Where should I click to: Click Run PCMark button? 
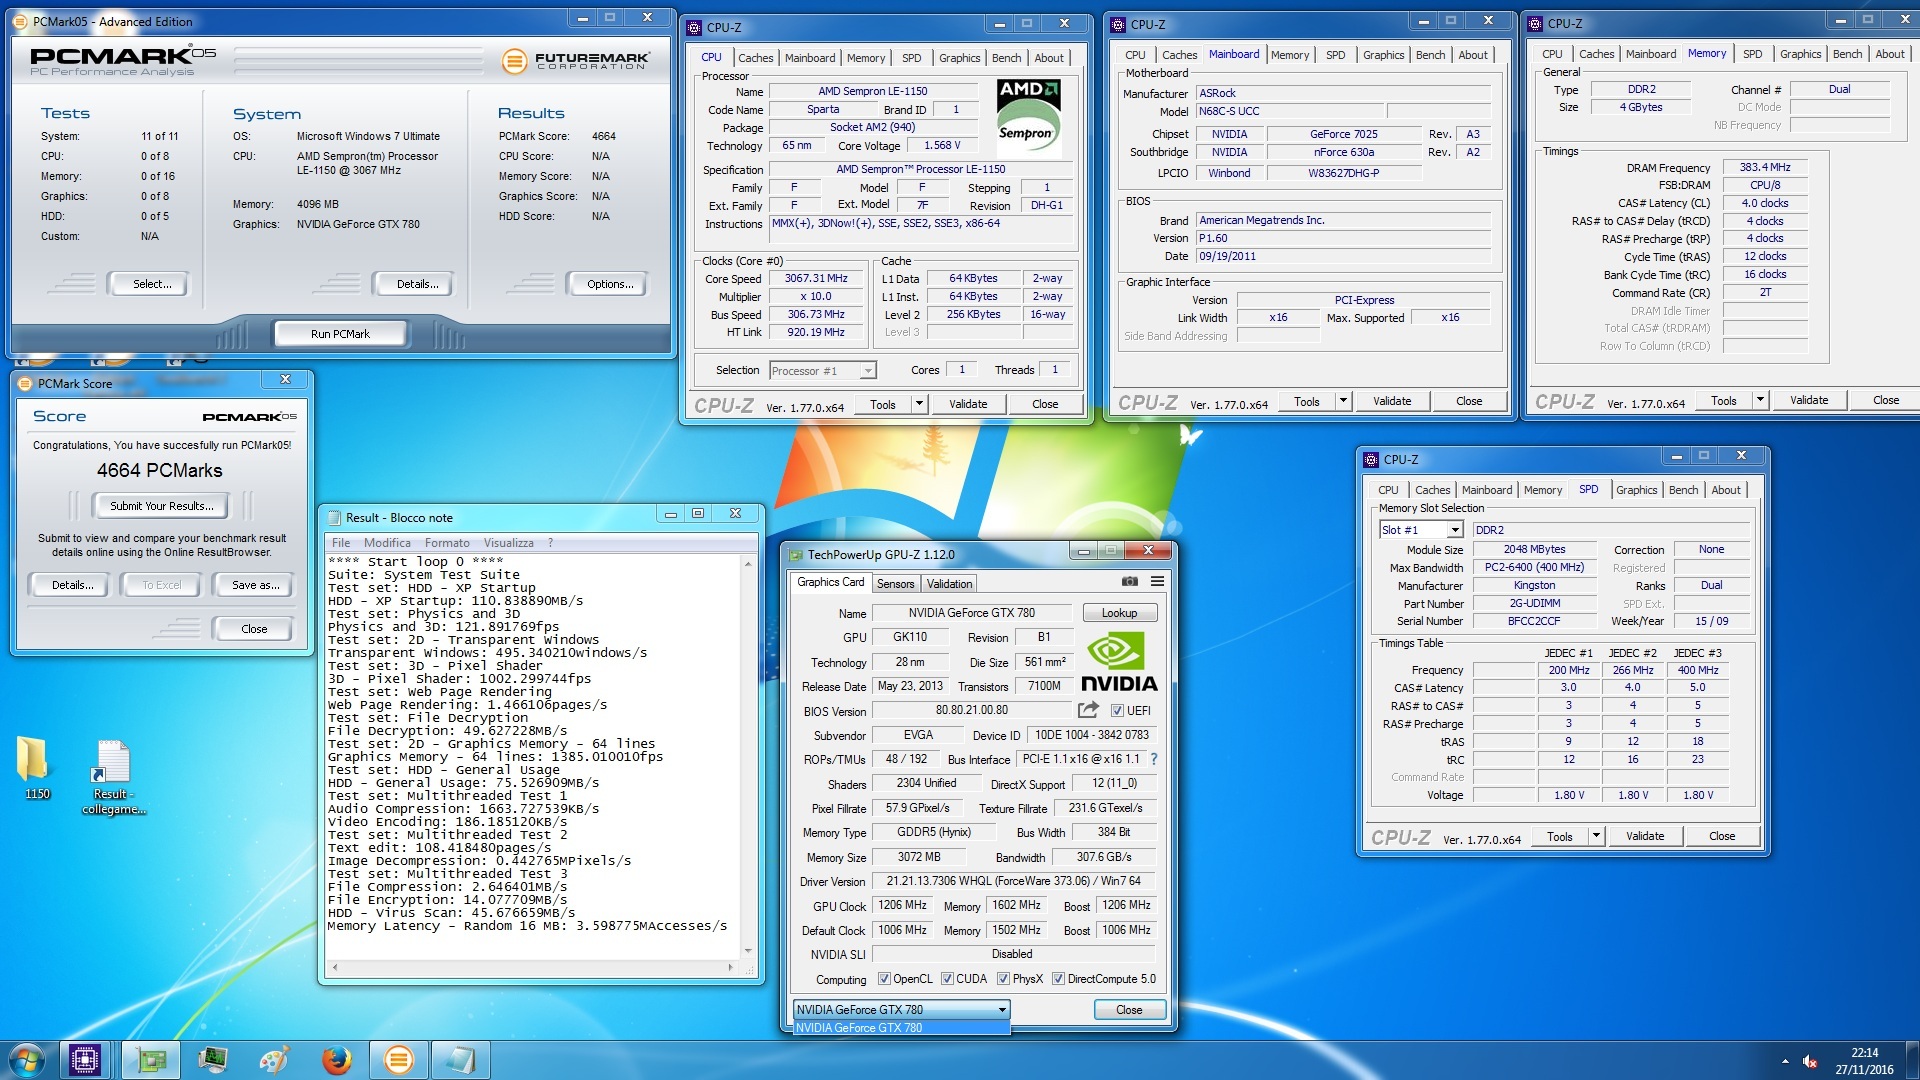coord(340,334)
